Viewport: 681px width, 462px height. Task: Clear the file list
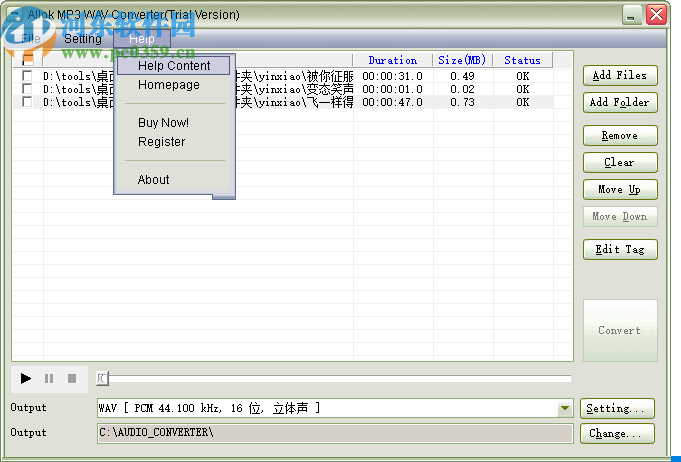click(620, 162)
